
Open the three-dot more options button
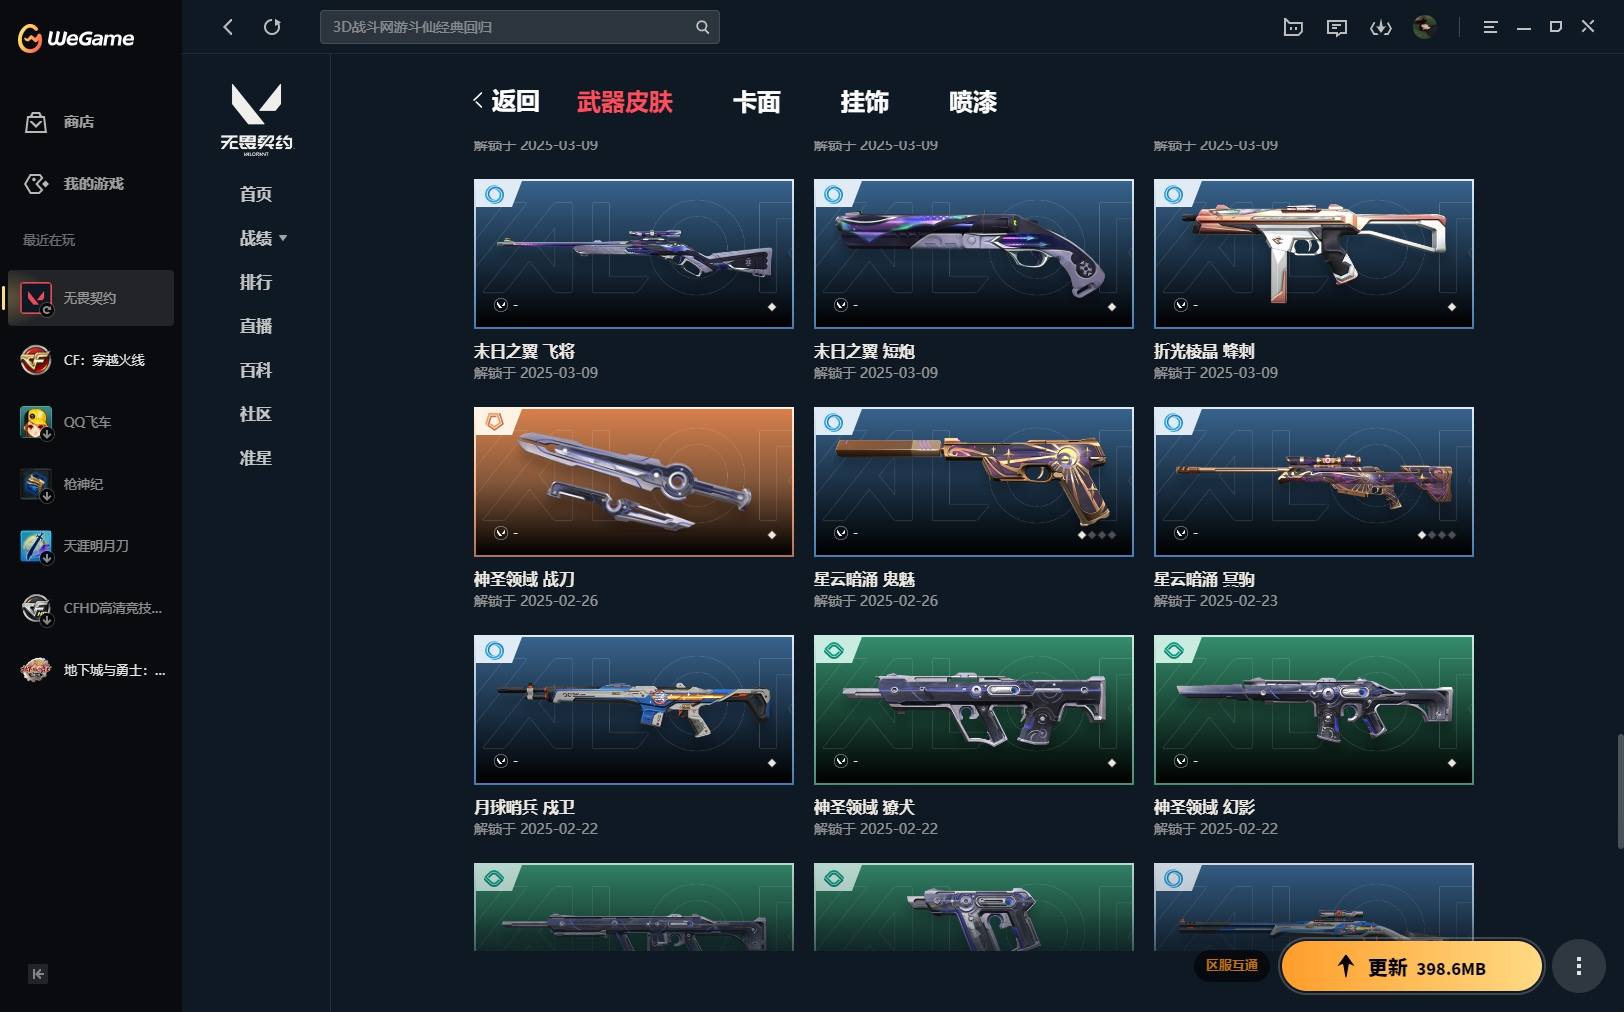click(1579, 966)
